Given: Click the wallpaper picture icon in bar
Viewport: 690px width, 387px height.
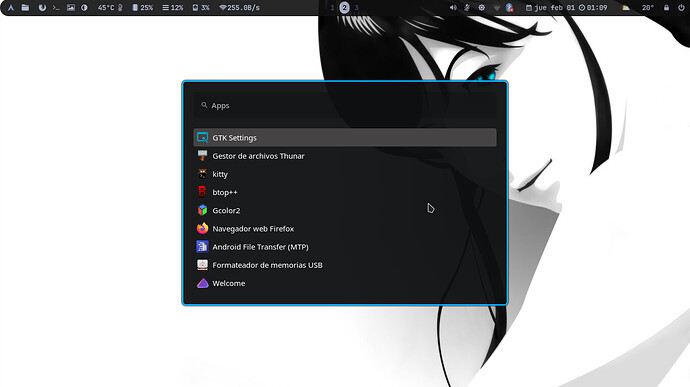Looking at the screenshot, I should pos(71,7).
